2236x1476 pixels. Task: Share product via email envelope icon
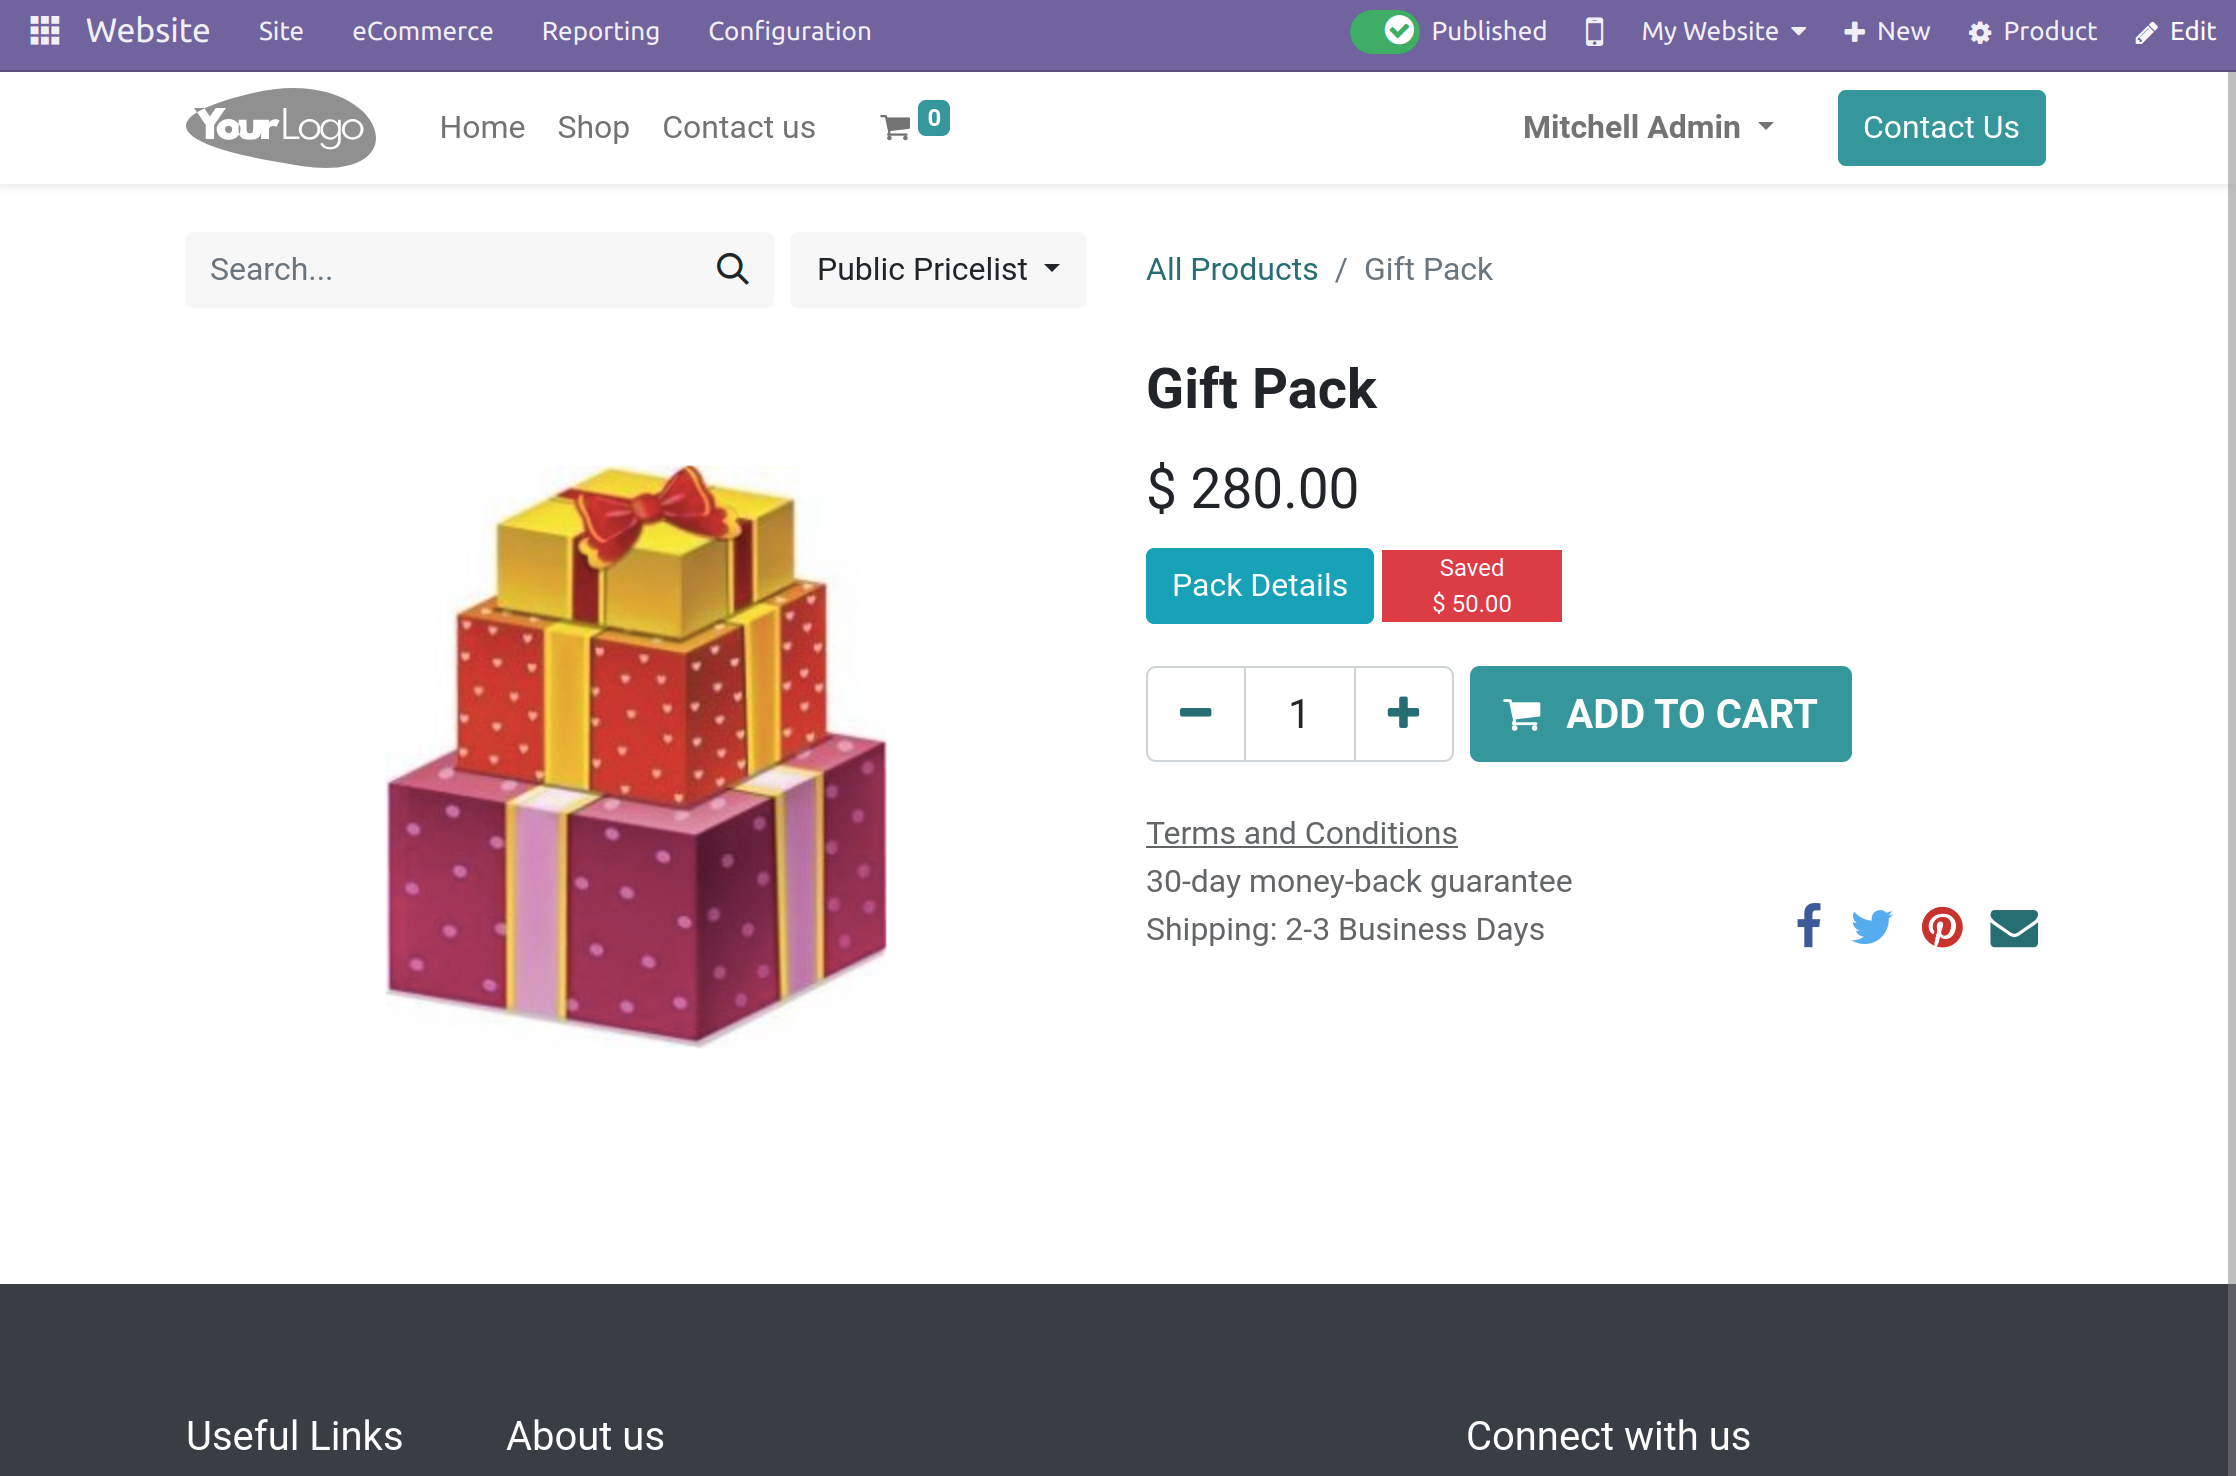tap(2013, 928)
